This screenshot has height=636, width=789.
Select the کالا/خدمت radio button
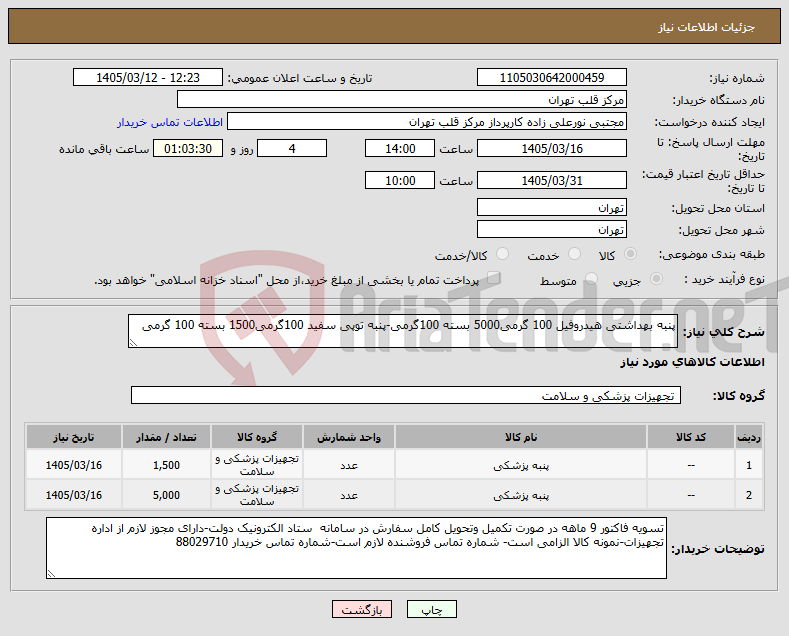click(502, 254)
